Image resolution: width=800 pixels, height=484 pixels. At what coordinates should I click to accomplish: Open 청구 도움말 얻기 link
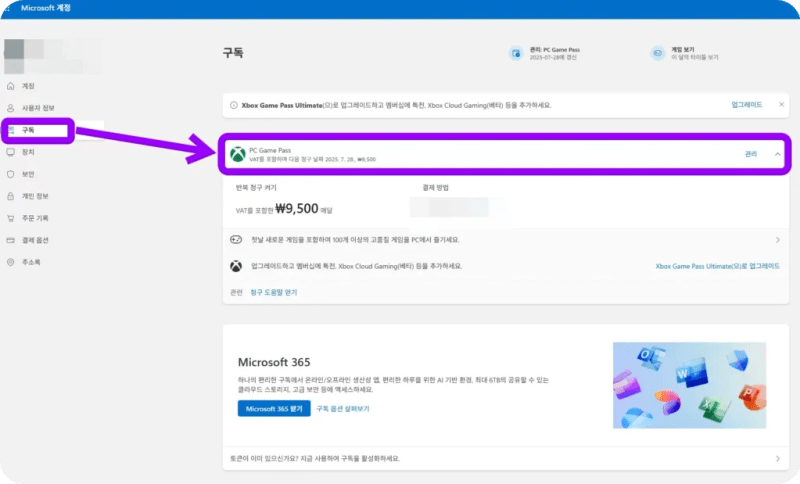click(273, 292)
